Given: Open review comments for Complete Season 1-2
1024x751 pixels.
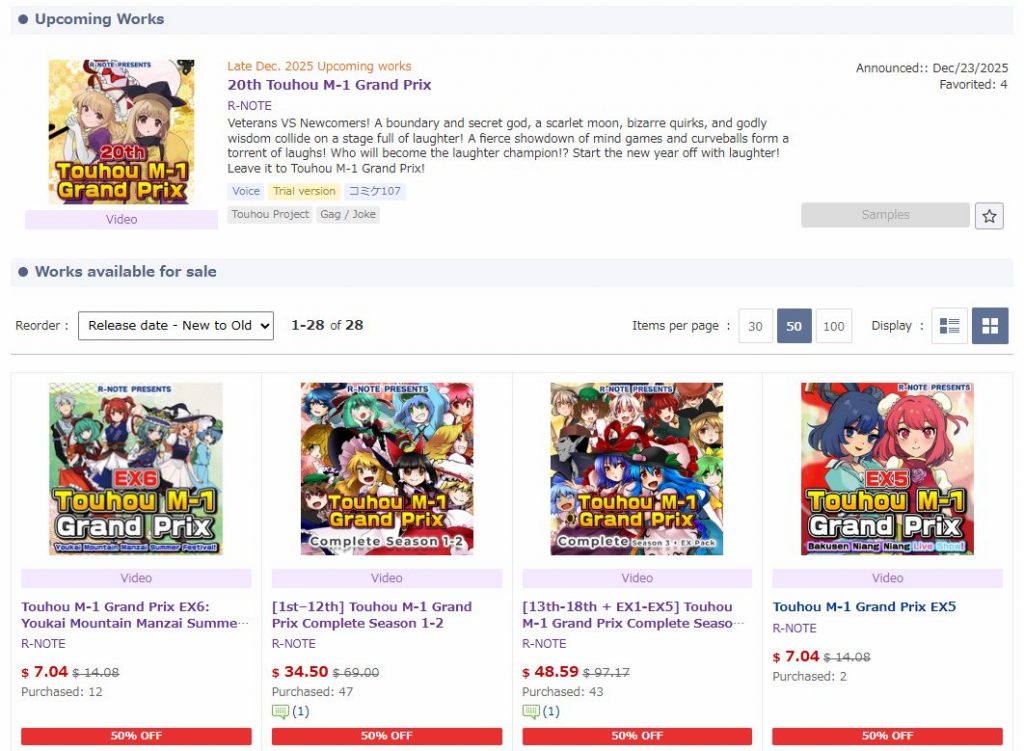Looking at the screenshot, I should (x=291, y=712).
